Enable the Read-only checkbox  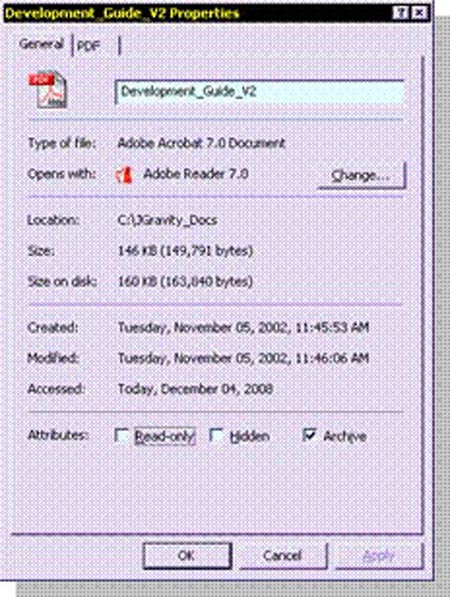click(x=121, y=436)
